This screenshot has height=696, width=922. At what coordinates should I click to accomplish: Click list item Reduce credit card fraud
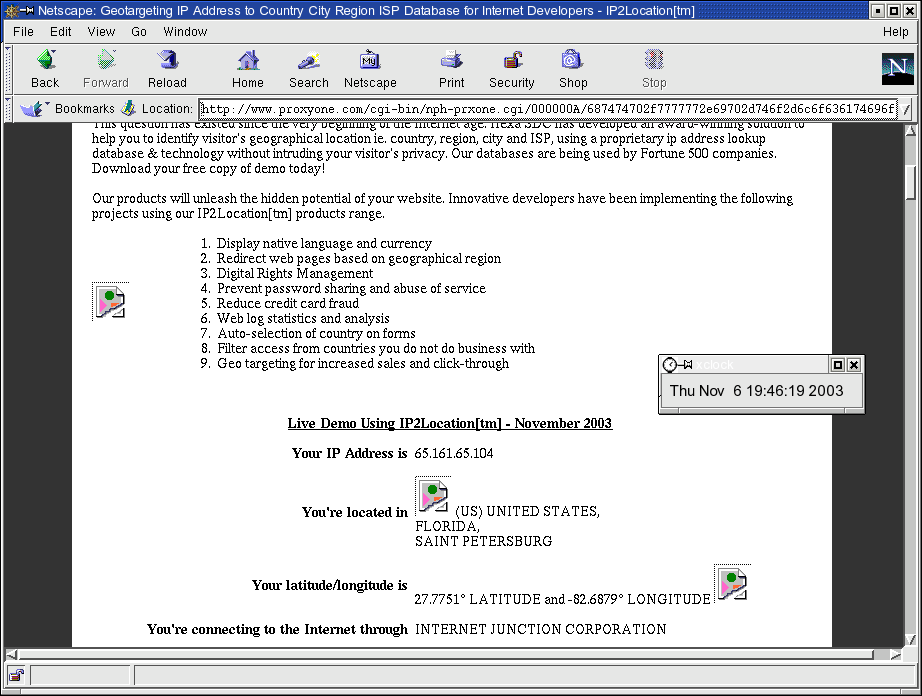288,303
